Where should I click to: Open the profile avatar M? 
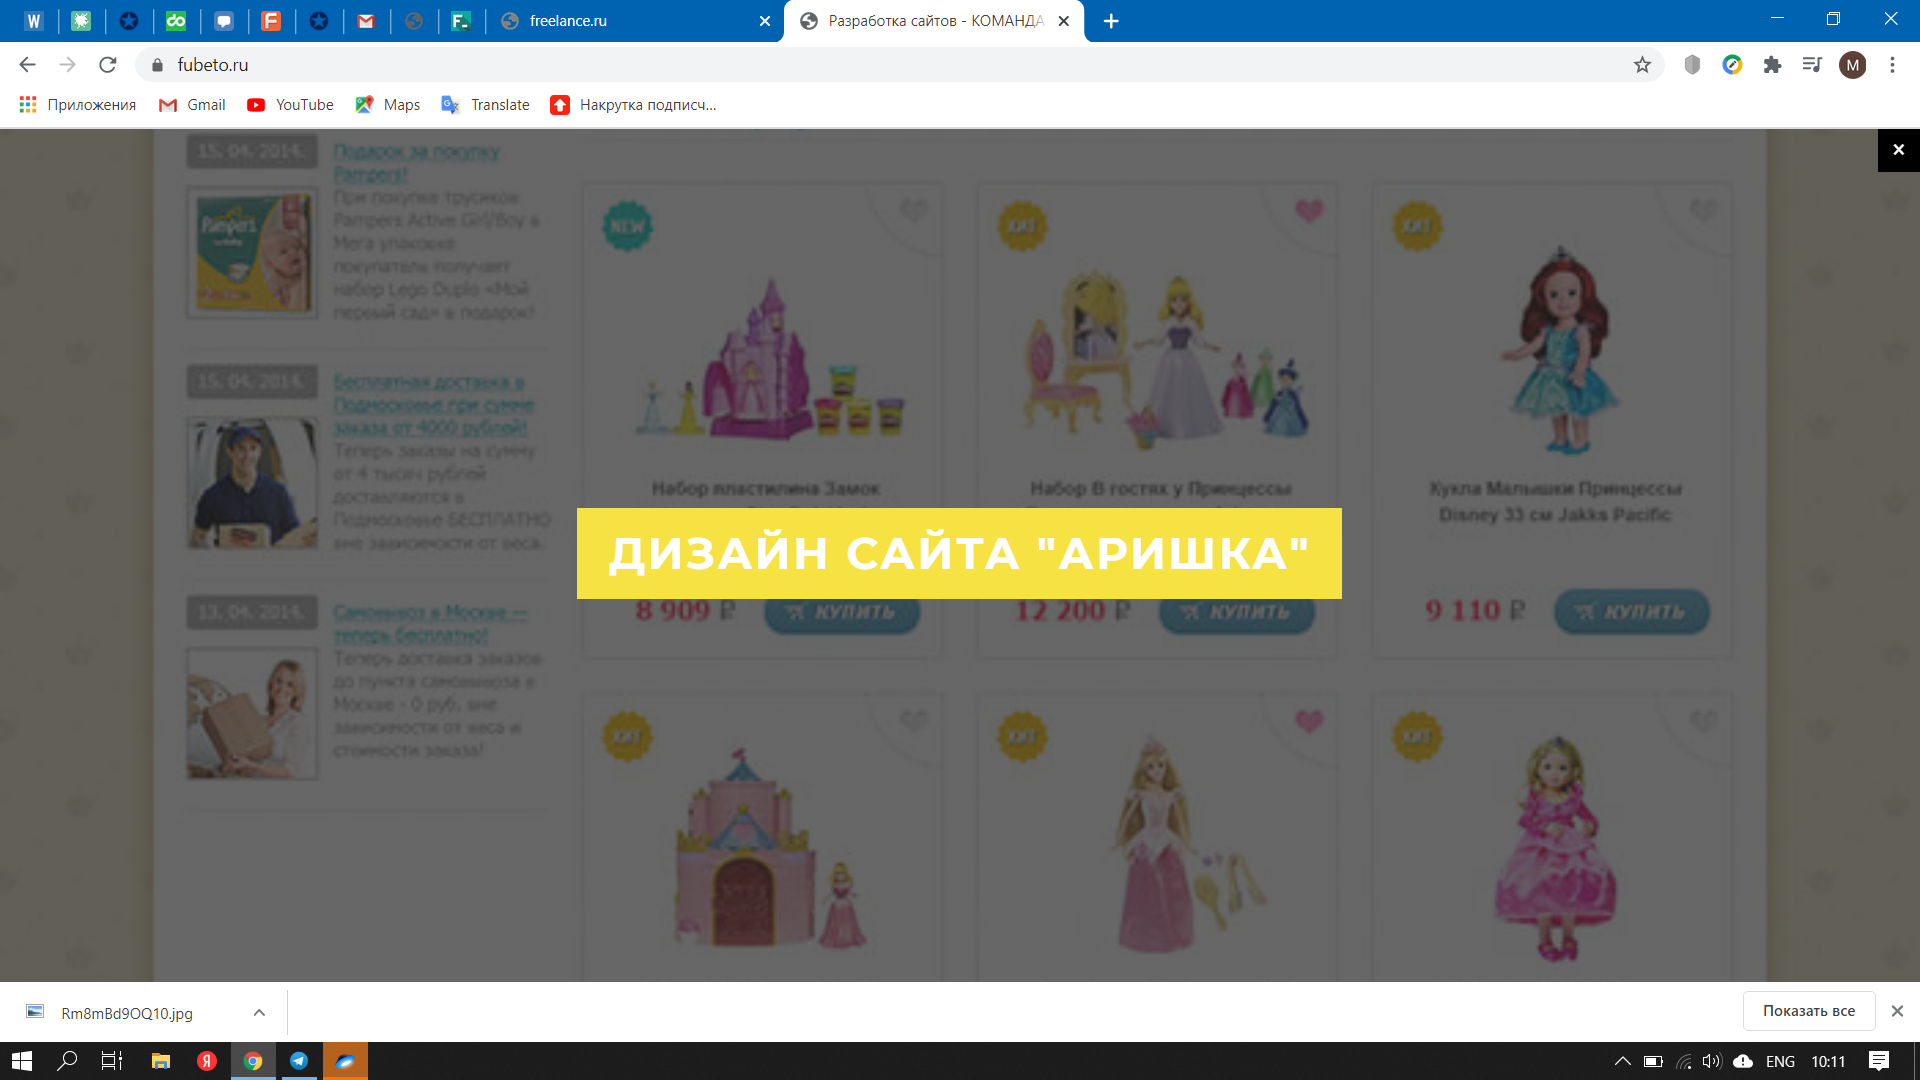pyautogui.click(x=1852, y=65)
